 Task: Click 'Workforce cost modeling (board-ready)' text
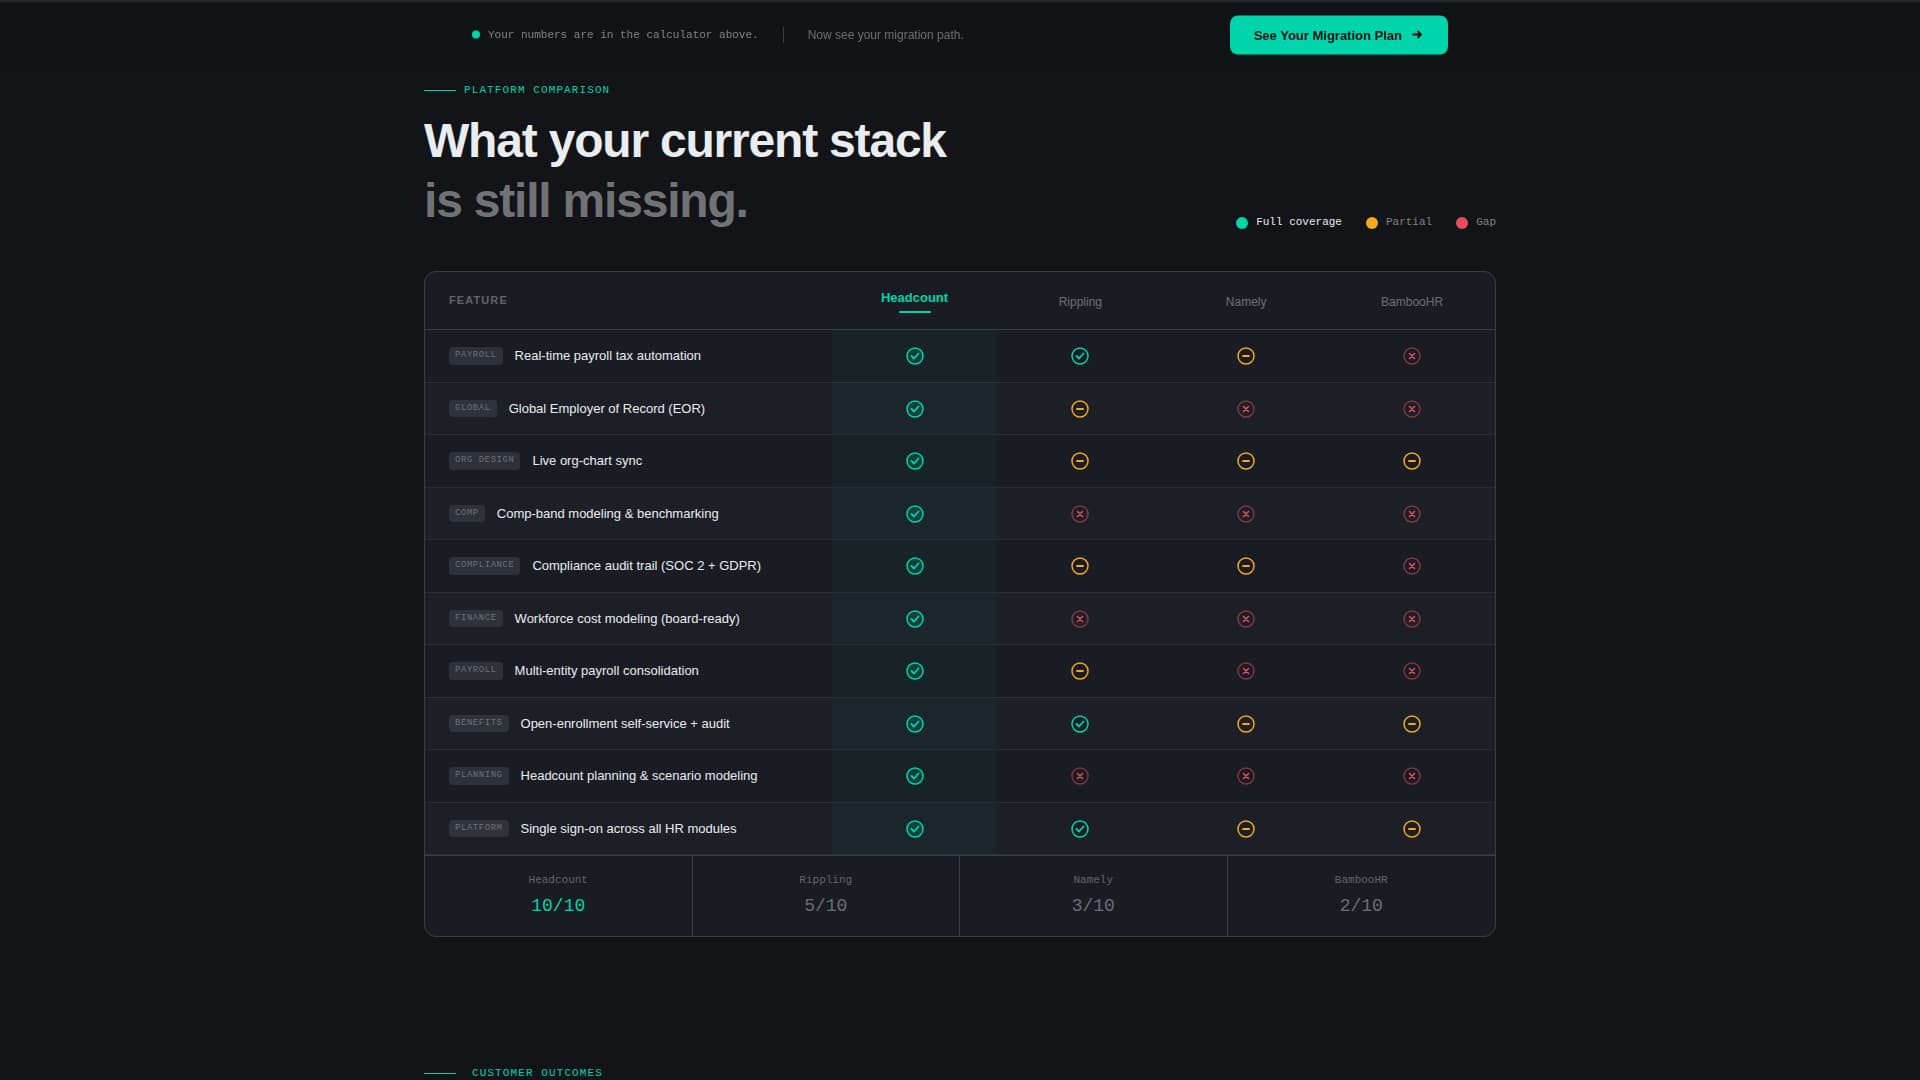tap(627, 619)
